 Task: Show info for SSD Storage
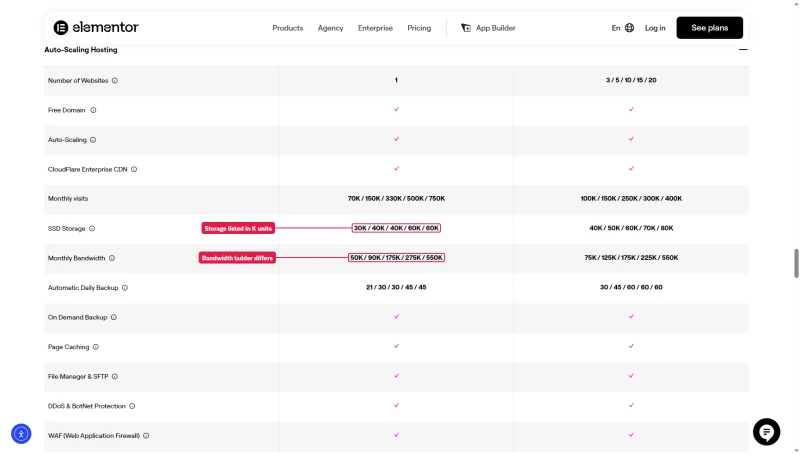coord(92,229)
